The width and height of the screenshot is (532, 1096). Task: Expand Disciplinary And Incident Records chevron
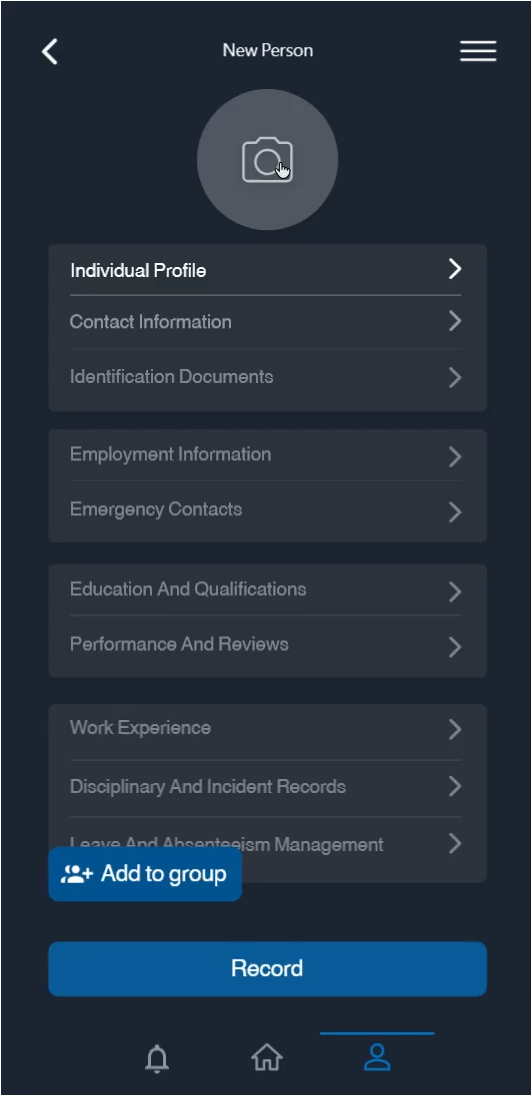455,786
